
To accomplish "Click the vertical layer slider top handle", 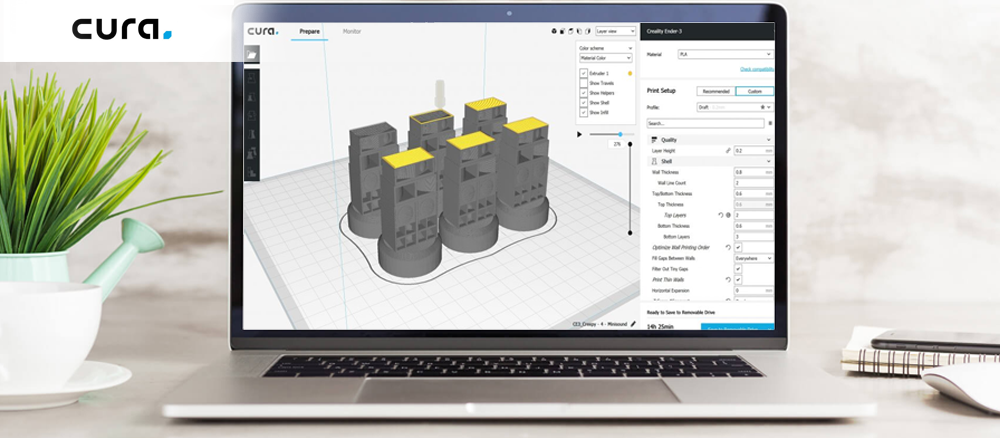I will [630, 143].
